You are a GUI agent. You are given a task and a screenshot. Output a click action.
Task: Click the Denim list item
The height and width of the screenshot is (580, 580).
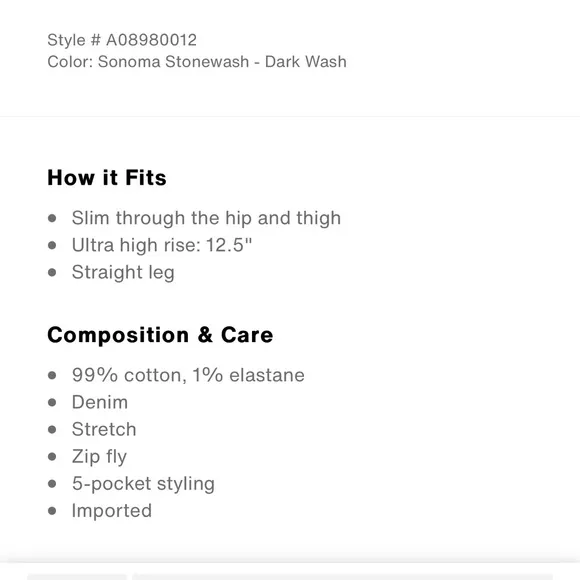tap(100, 402)
